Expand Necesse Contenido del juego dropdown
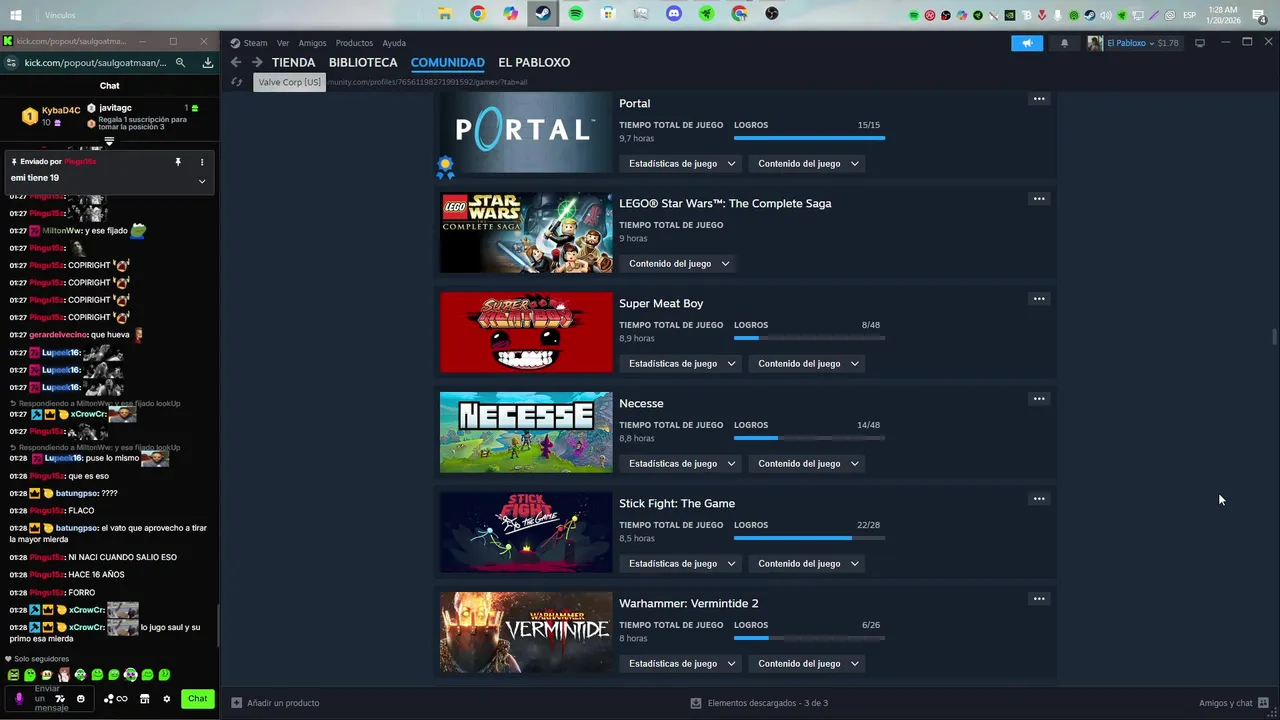 (x=808, y=463)
